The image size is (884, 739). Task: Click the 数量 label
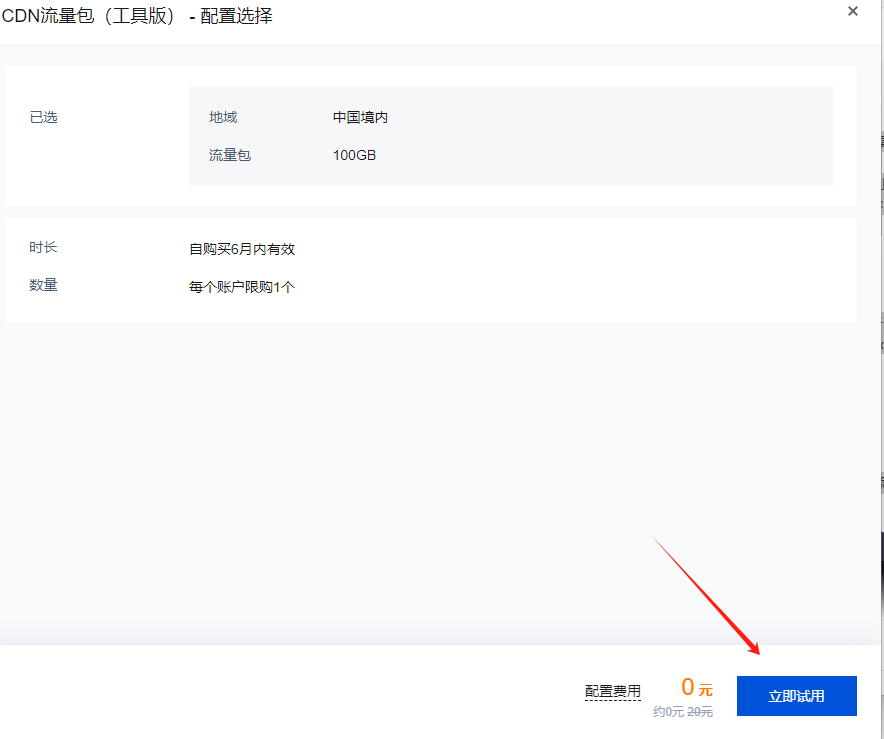(44, 285)
